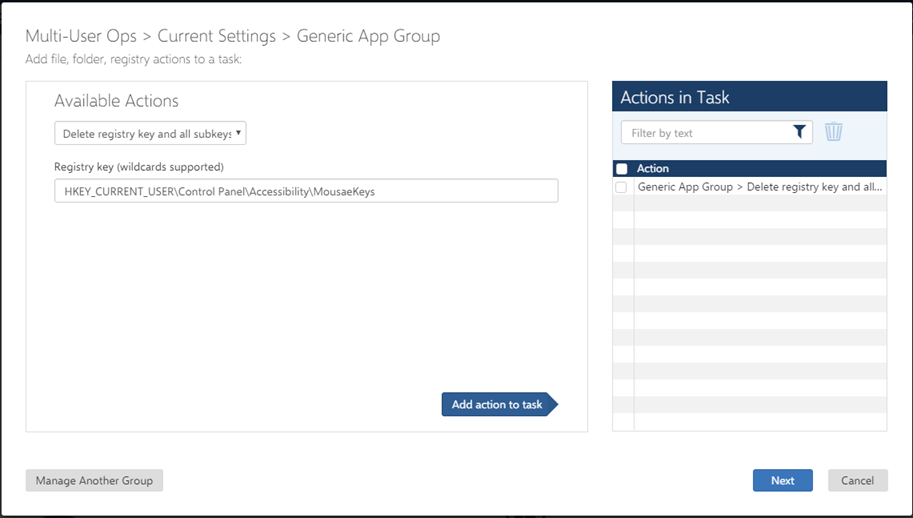Click the funnel filter icon
Image resolution: width=913 pixels, height=518 pixels.
pos(799,132)
